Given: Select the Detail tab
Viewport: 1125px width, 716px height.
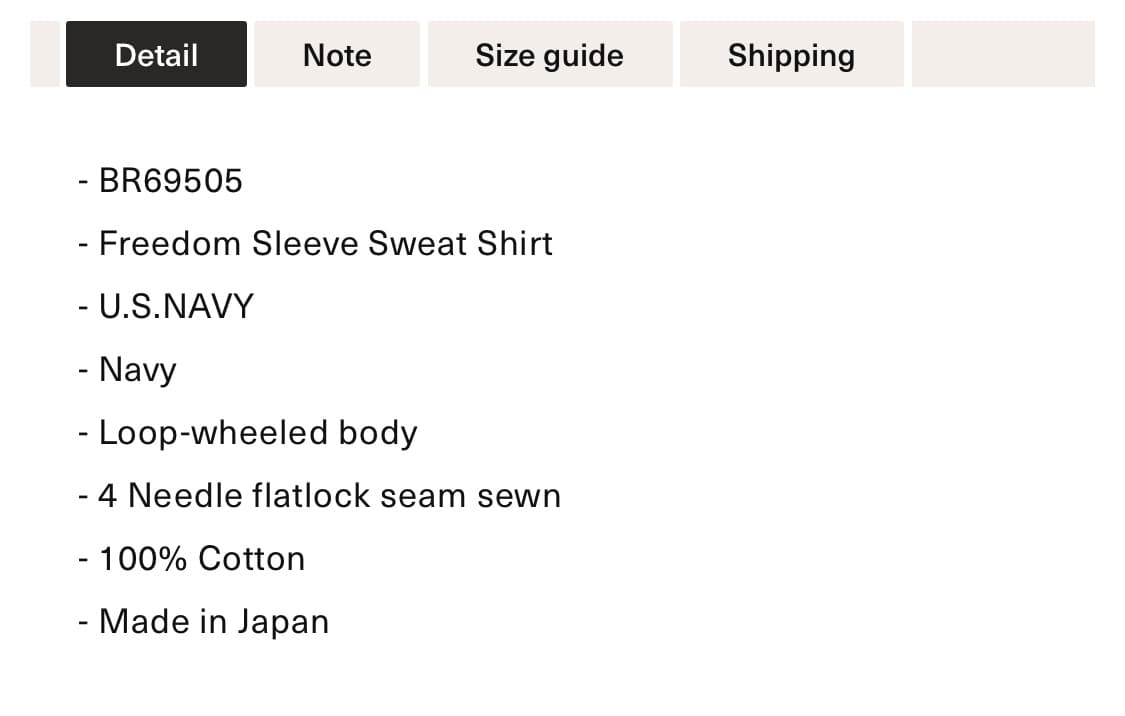Looking at the screenshot, I should pos(156,55).
